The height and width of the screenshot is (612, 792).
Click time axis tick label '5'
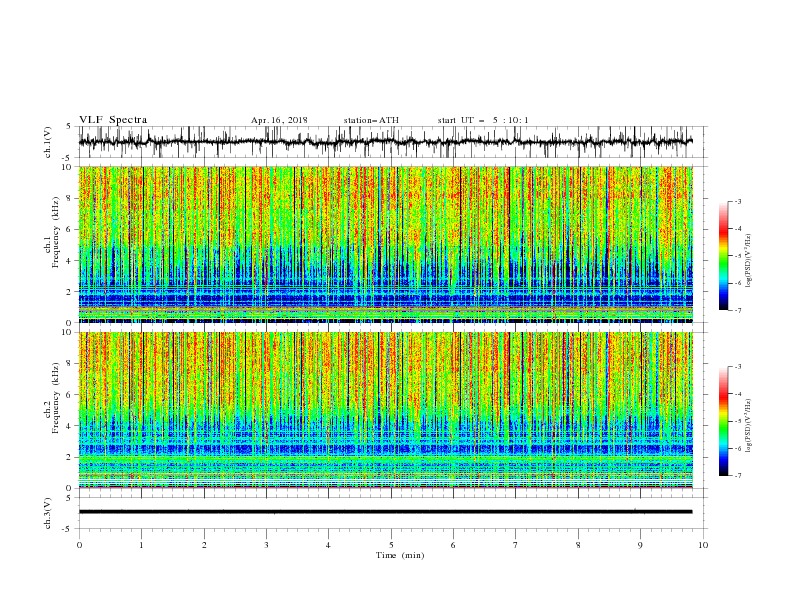(391, 545)
